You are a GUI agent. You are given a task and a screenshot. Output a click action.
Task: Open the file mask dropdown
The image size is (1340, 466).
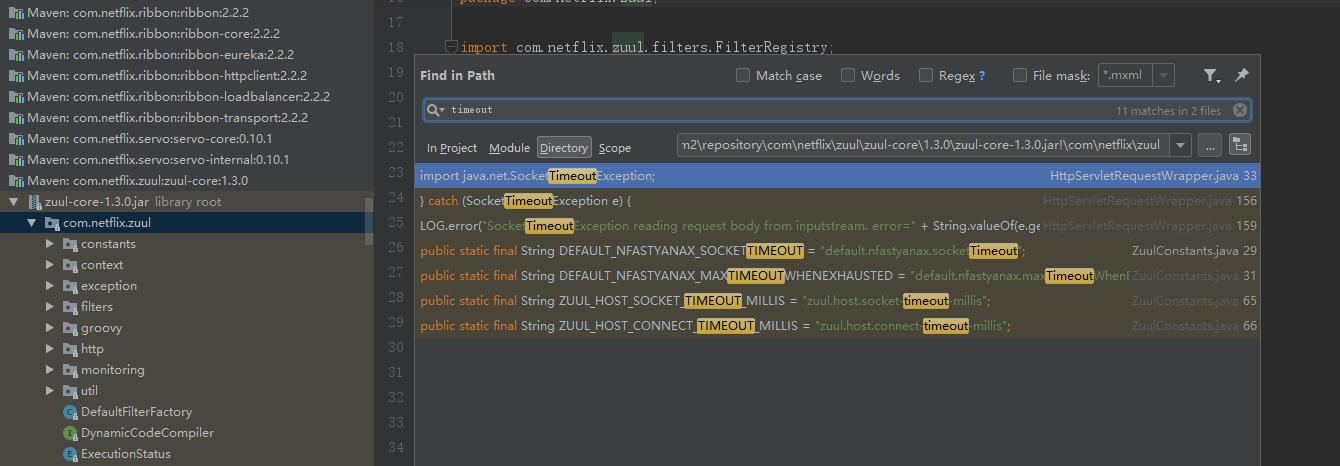pos(1163,76)
